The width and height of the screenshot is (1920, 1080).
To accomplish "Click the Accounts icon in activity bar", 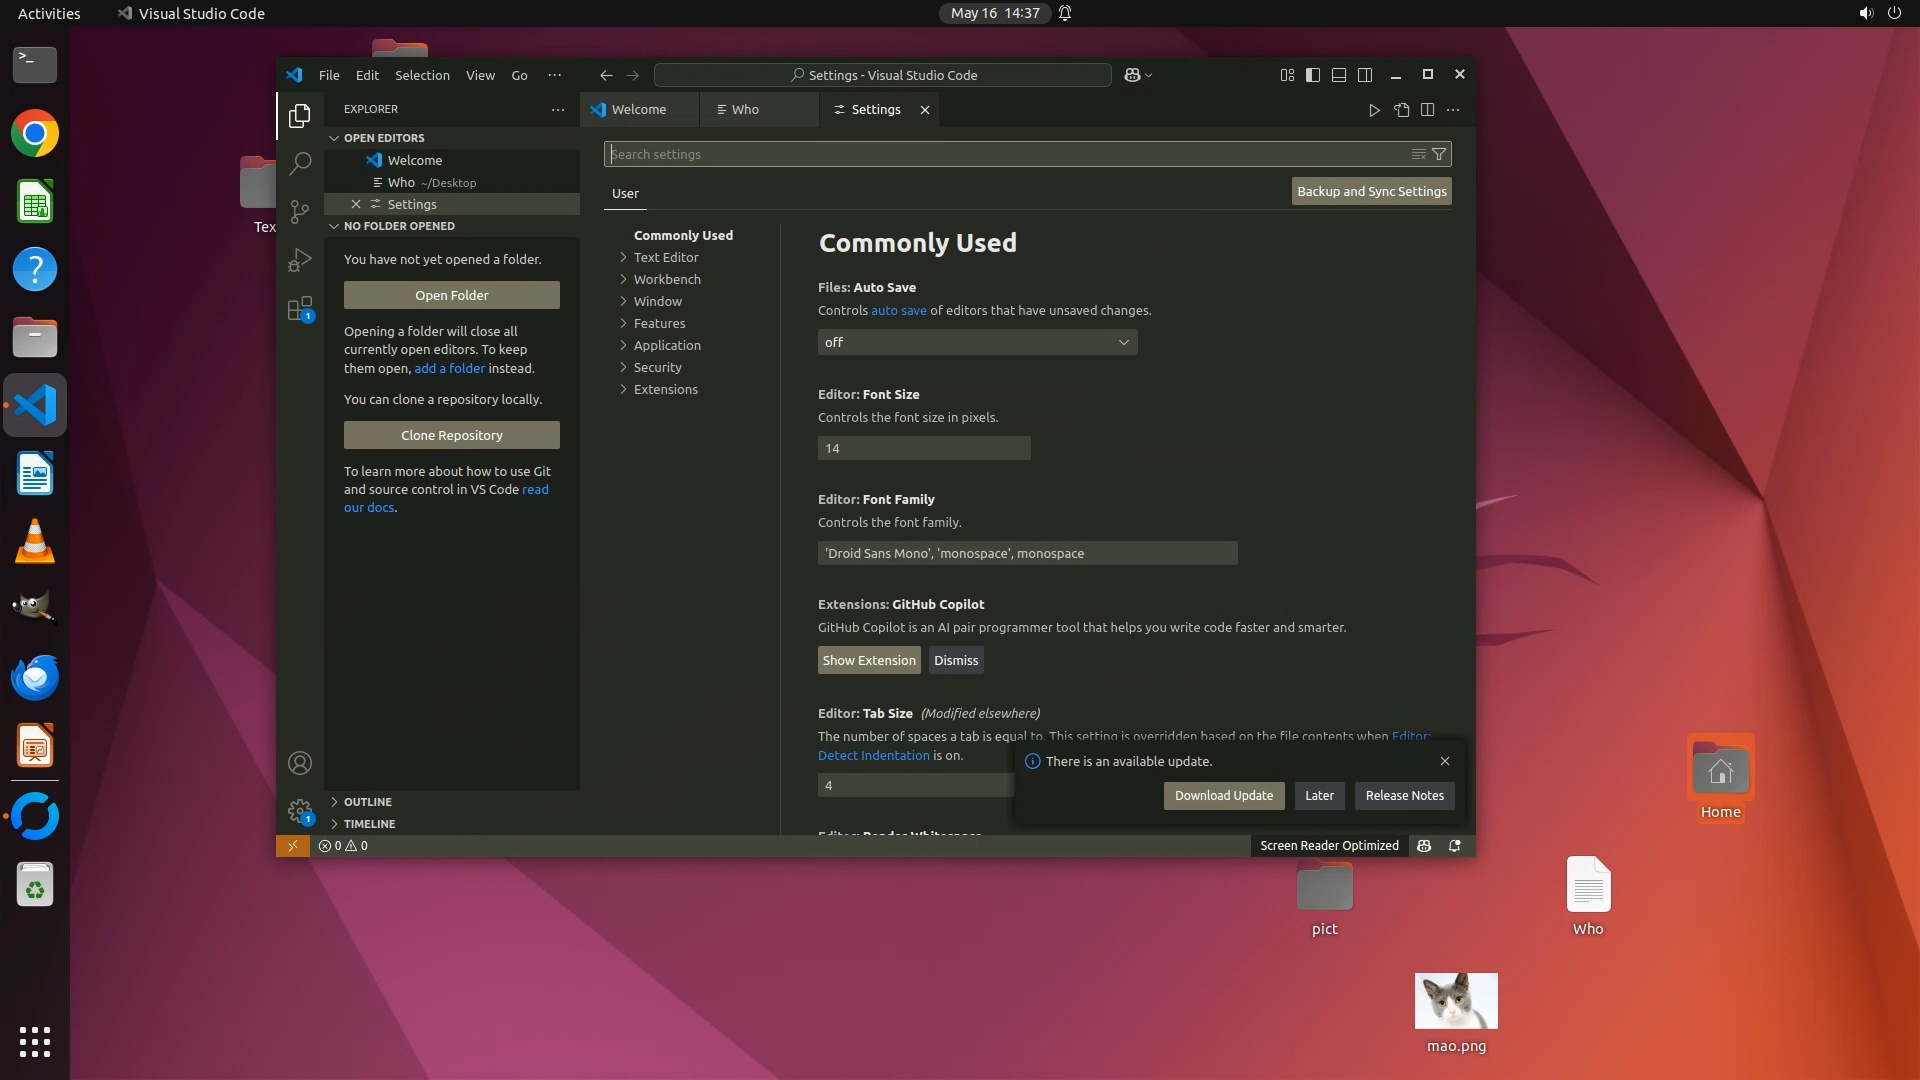I will click(299, 764).
